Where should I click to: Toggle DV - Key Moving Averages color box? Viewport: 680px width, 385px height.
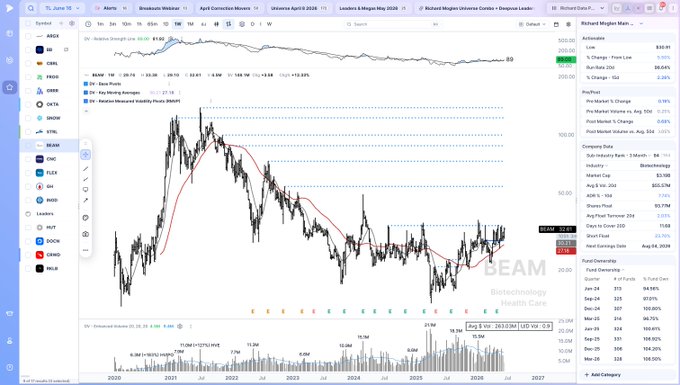click(x=86, y=92)
